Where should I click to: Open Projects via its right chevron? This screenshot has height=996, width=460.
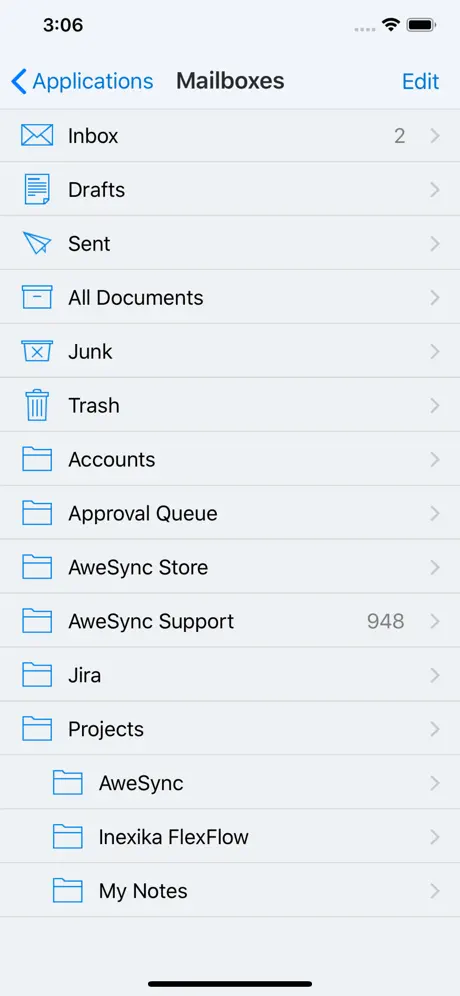[435, 729]
